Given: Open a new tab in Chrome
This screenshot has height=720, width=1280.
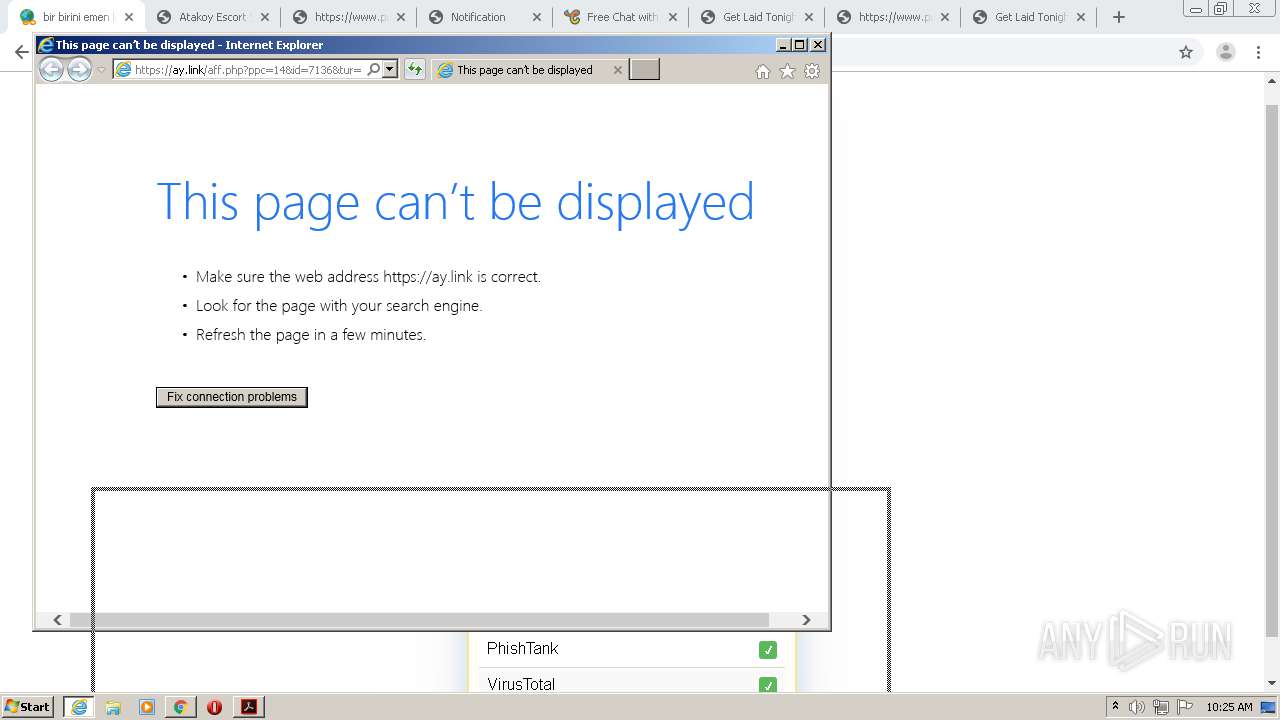Looking at the screenshot, I should click(1119, 17).
